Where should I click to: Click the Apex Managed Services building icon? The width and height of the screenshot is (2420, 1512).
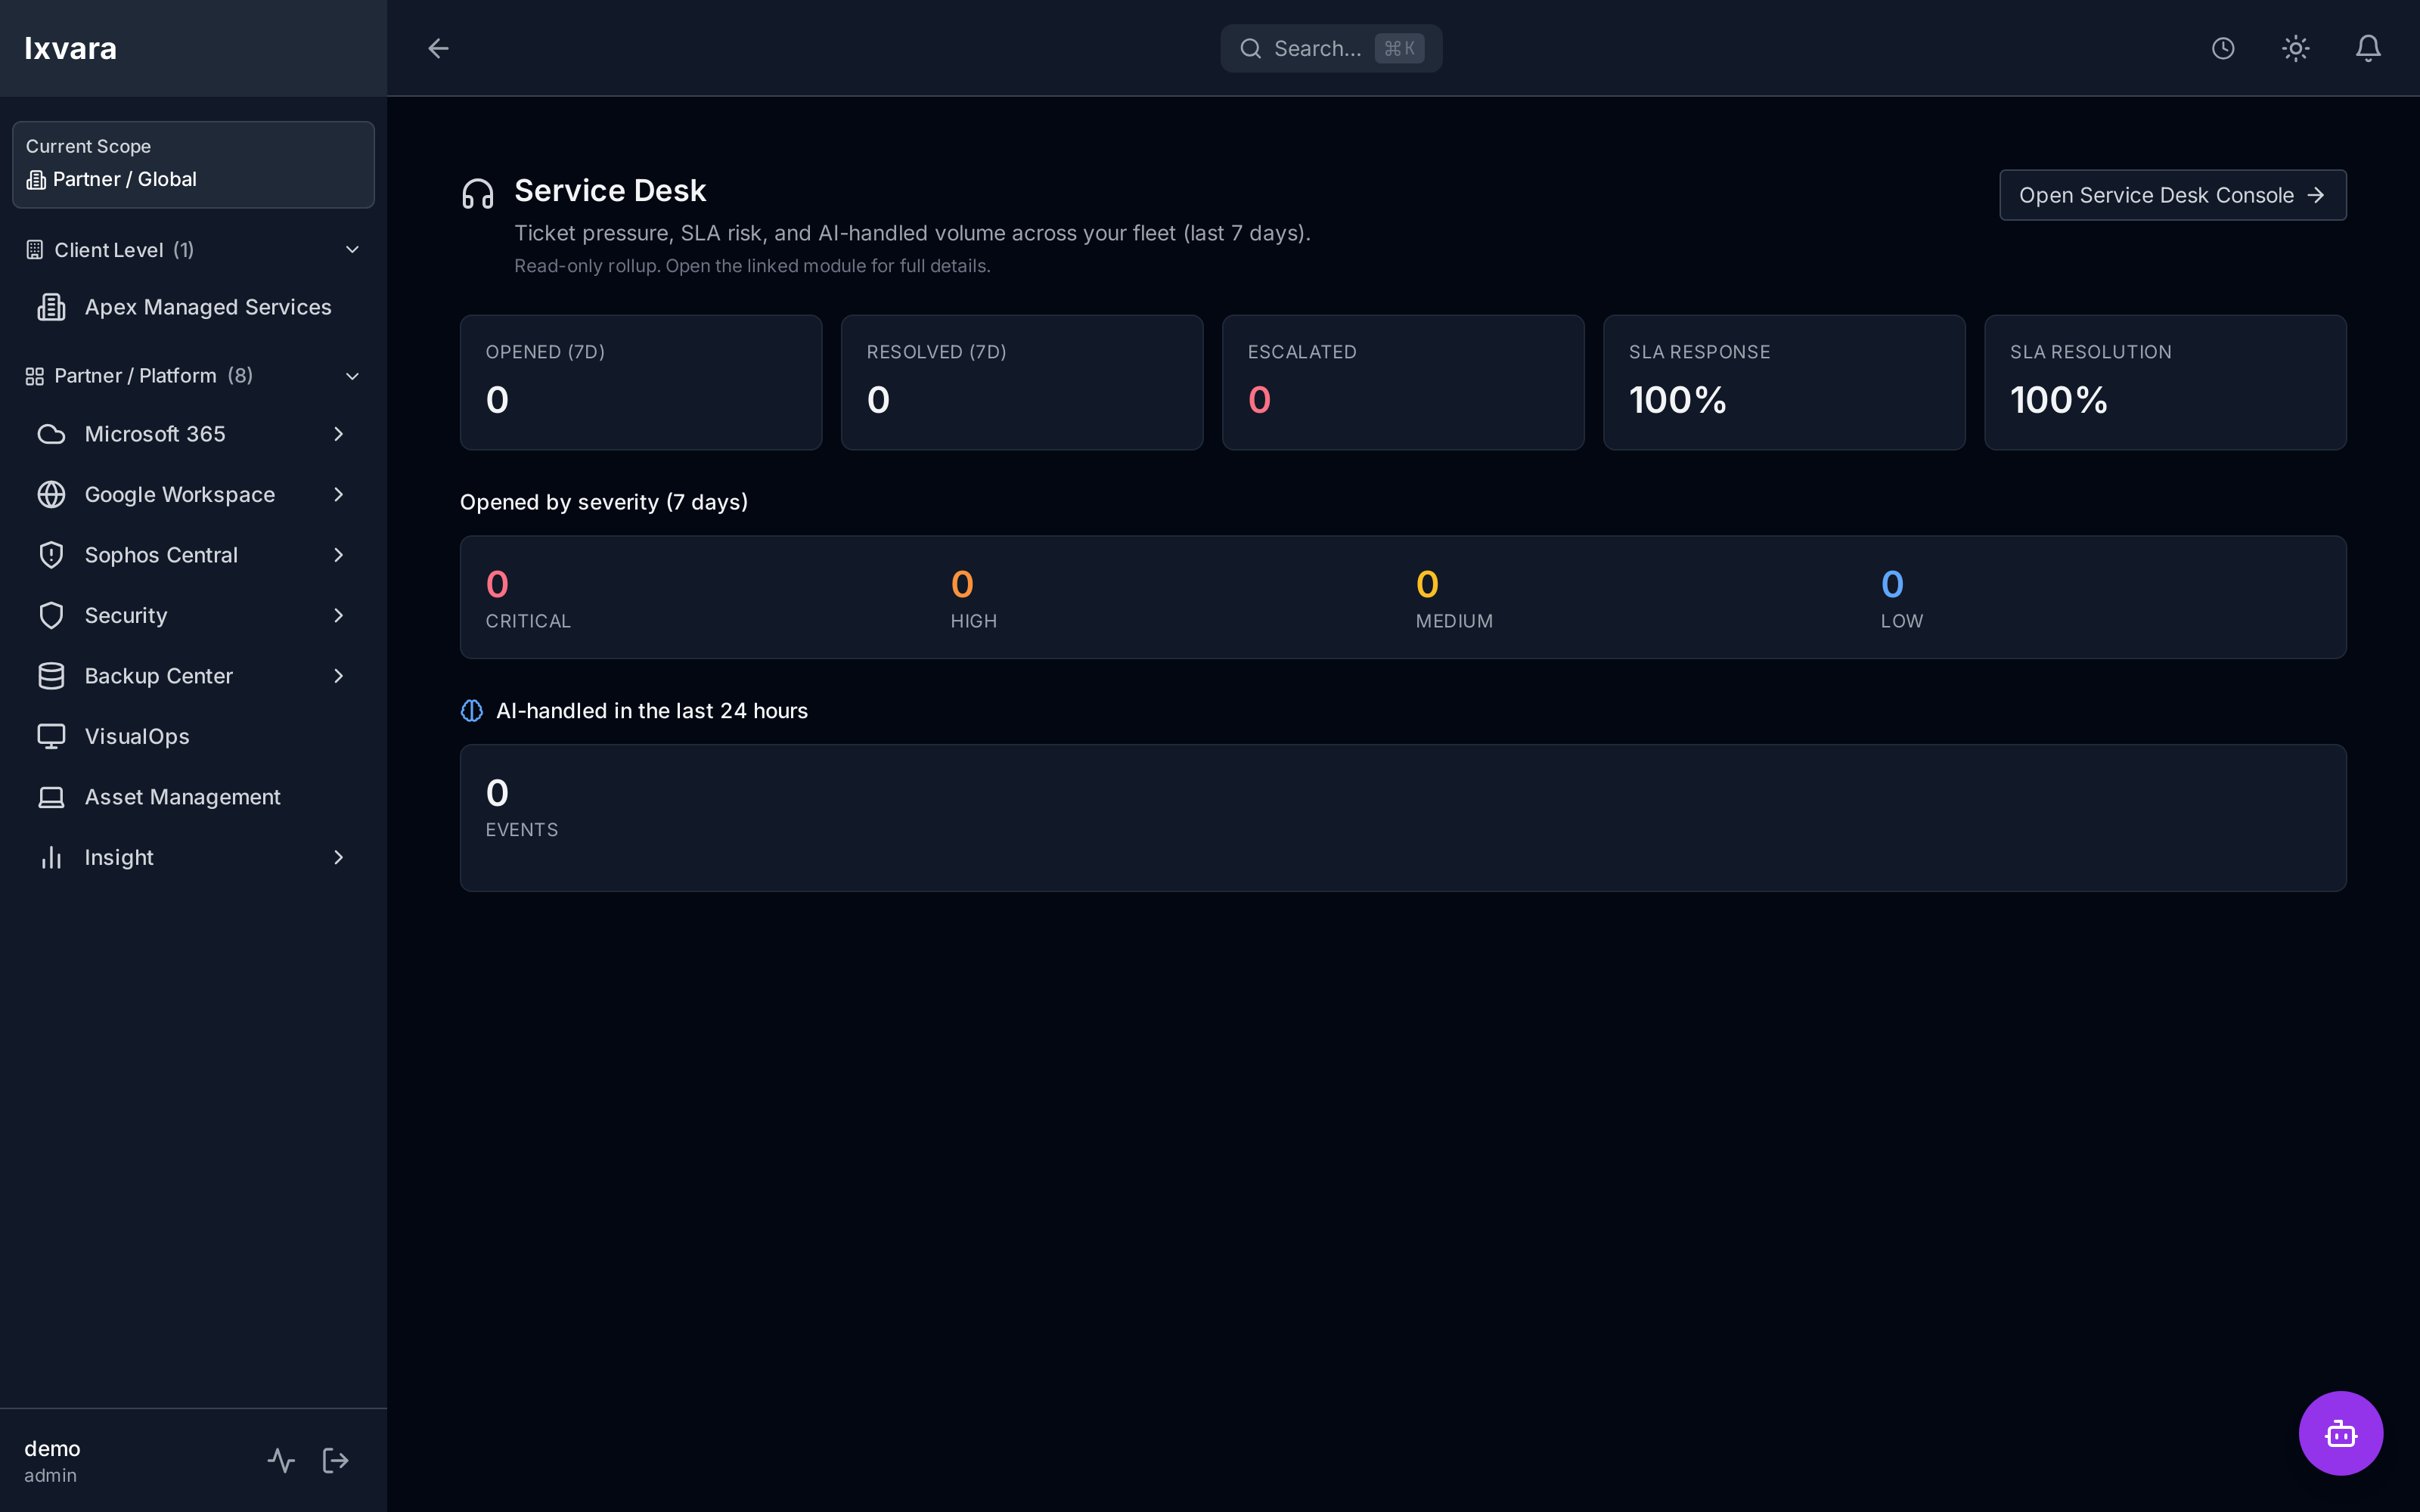[51, 307]
